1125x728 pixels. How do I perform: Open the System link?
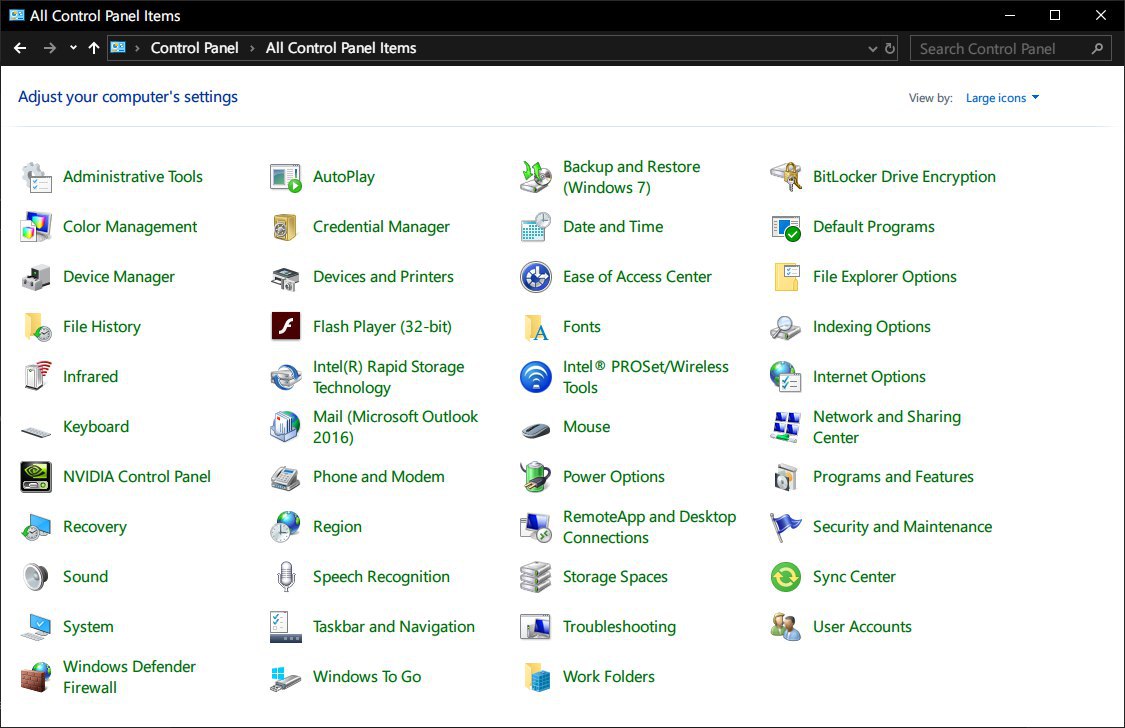click(x=88, y=627)
